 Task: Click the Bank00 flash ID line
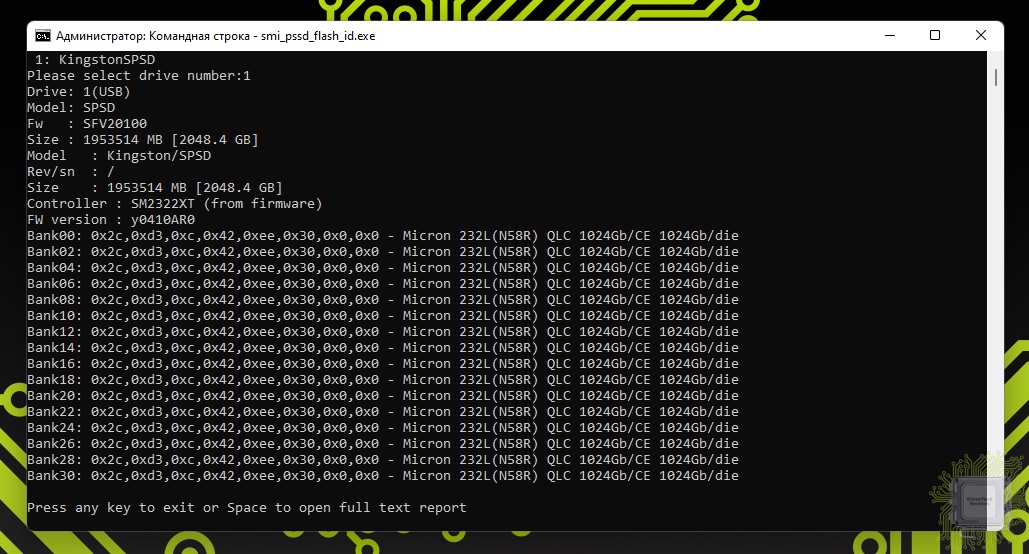(382, 236)
